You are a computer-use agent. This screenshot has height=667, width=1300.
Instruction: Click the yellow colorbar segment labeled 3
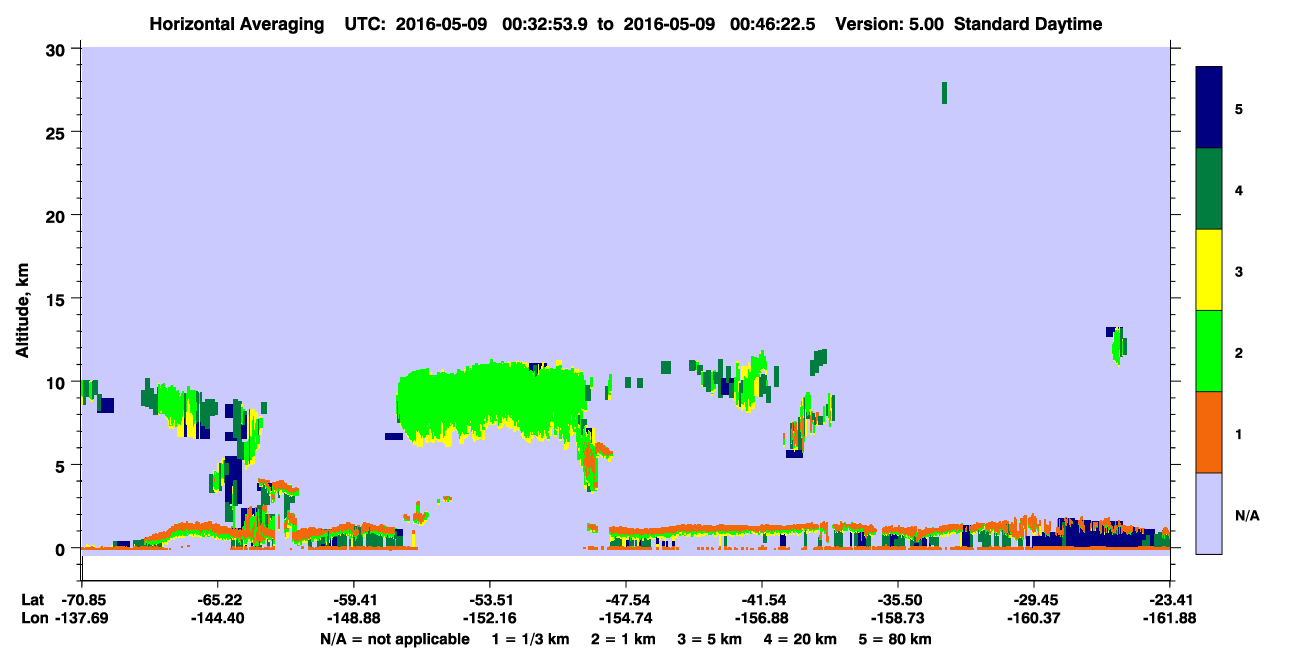[1209, 270]
